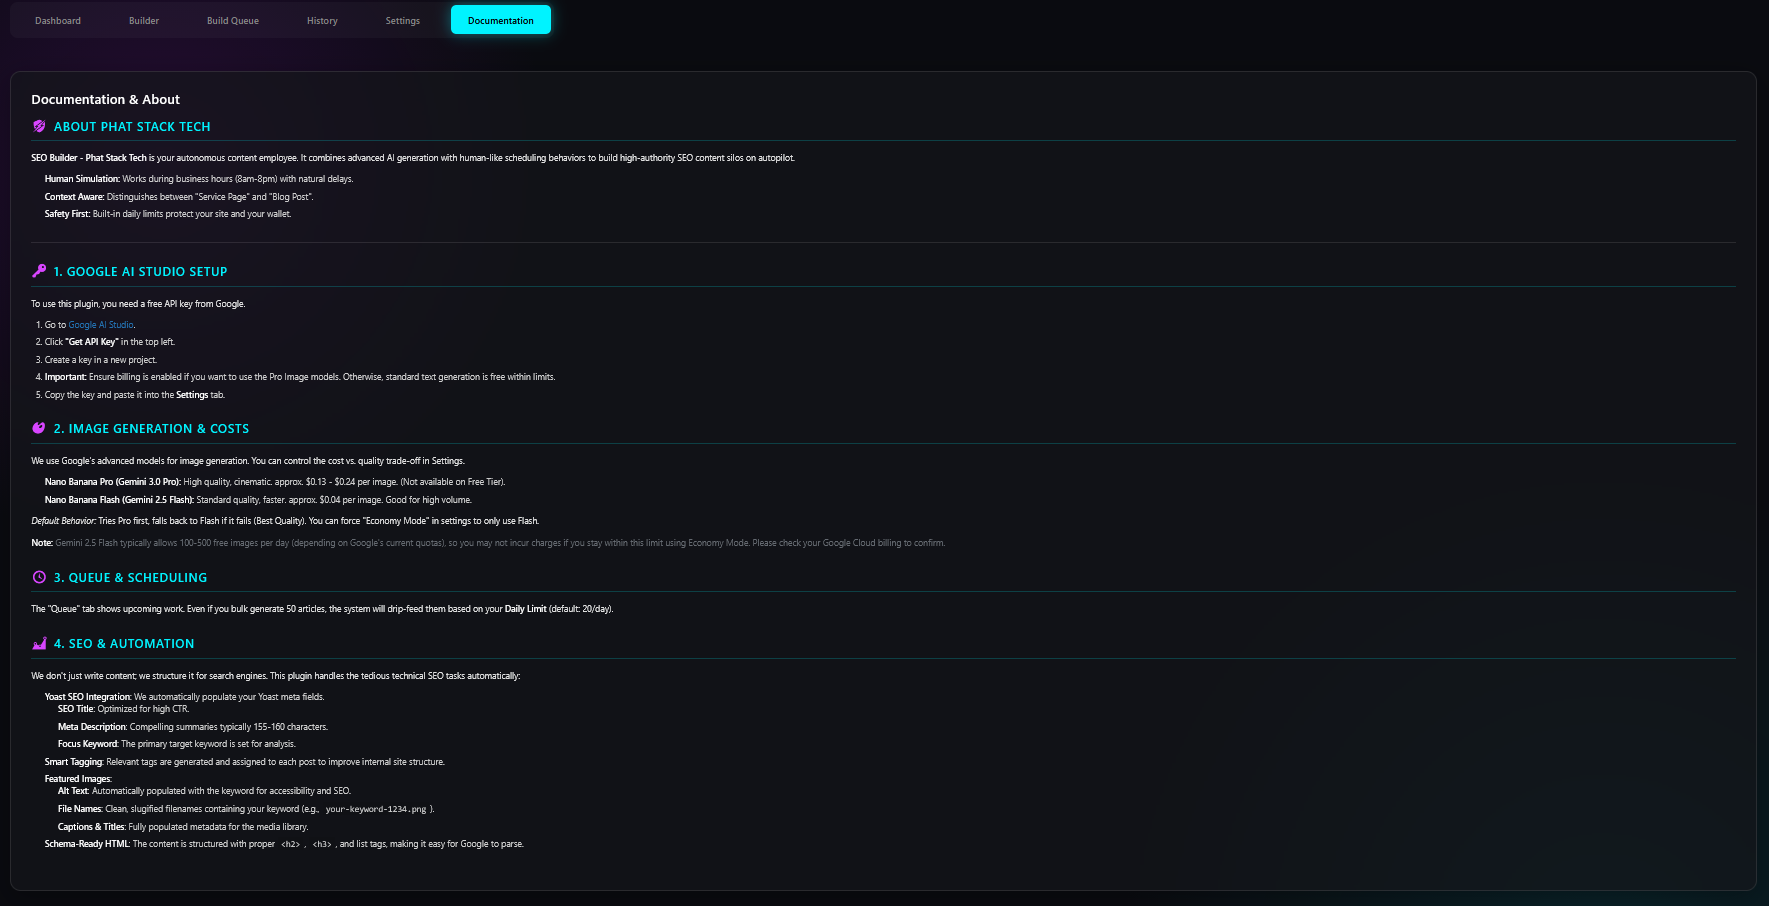Click the 'Smart Tagging:' line

pyautogui.click(x=245, y=762)
